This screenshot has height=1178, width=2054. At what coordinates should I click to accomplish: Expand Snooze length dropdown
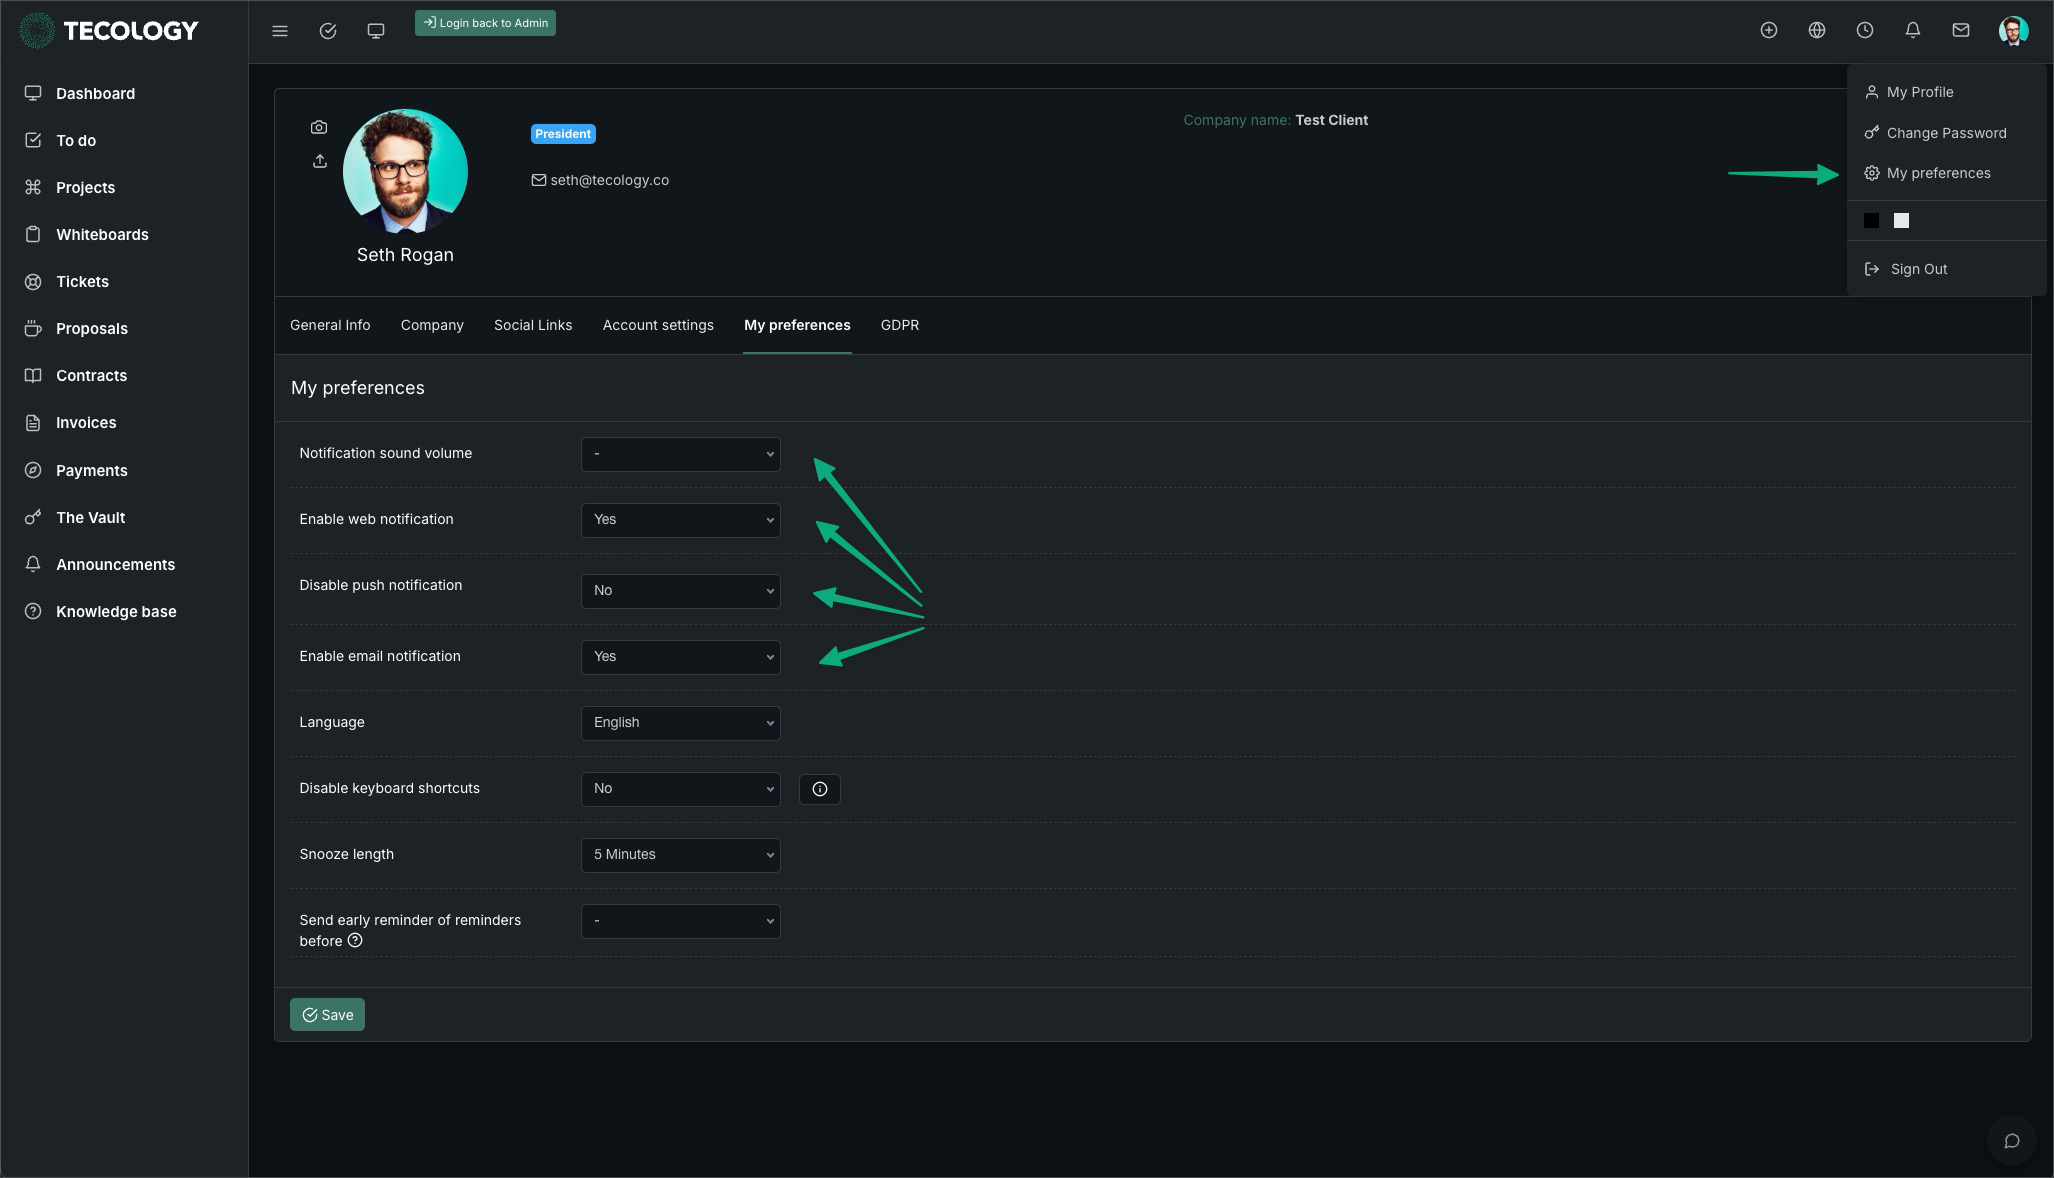tap(680, 855)
